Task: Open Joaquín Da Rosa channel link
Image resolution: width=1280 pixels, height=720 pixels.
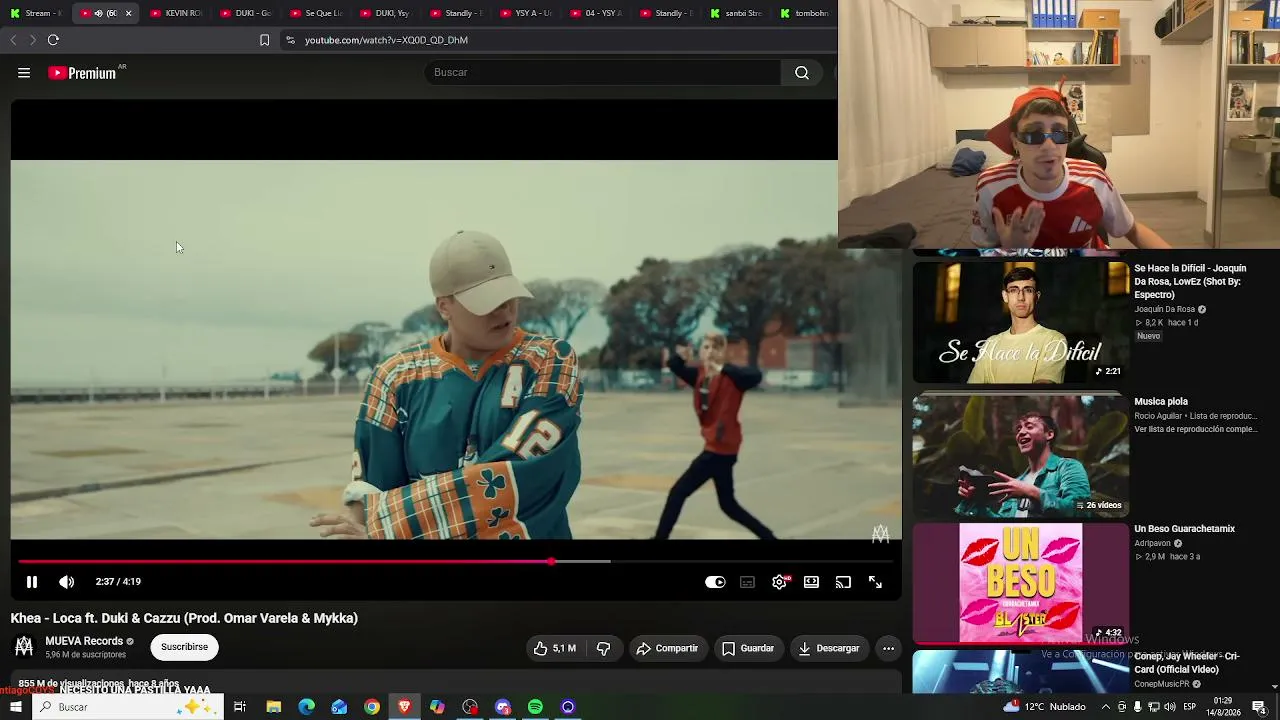Action: click(1165, 310)
